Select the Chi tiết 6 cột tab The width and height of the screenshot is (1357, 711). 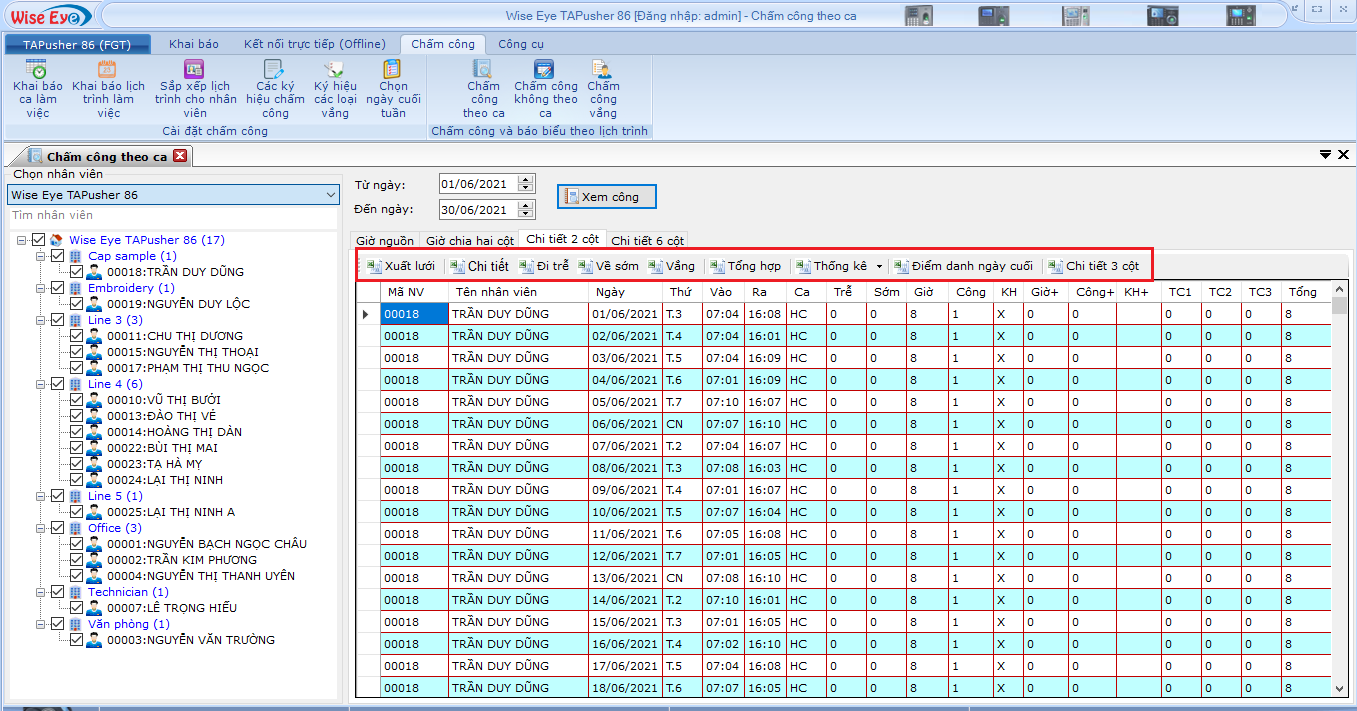(x=647, y=241)
